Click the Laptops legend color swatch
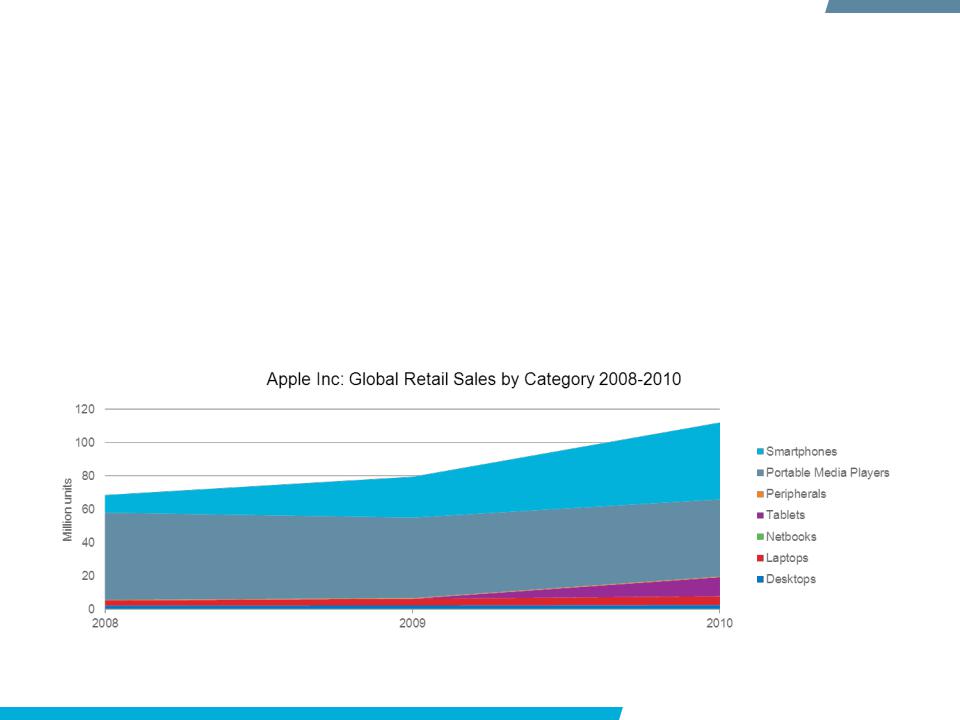The height and width of the screenshot is (720, 960). coord(760,558)
